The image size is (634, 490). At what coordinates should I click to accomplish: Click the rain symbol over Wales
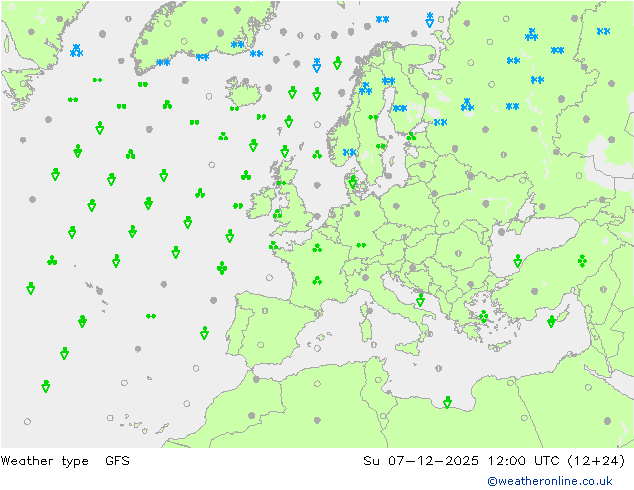(x=277, y=214)
